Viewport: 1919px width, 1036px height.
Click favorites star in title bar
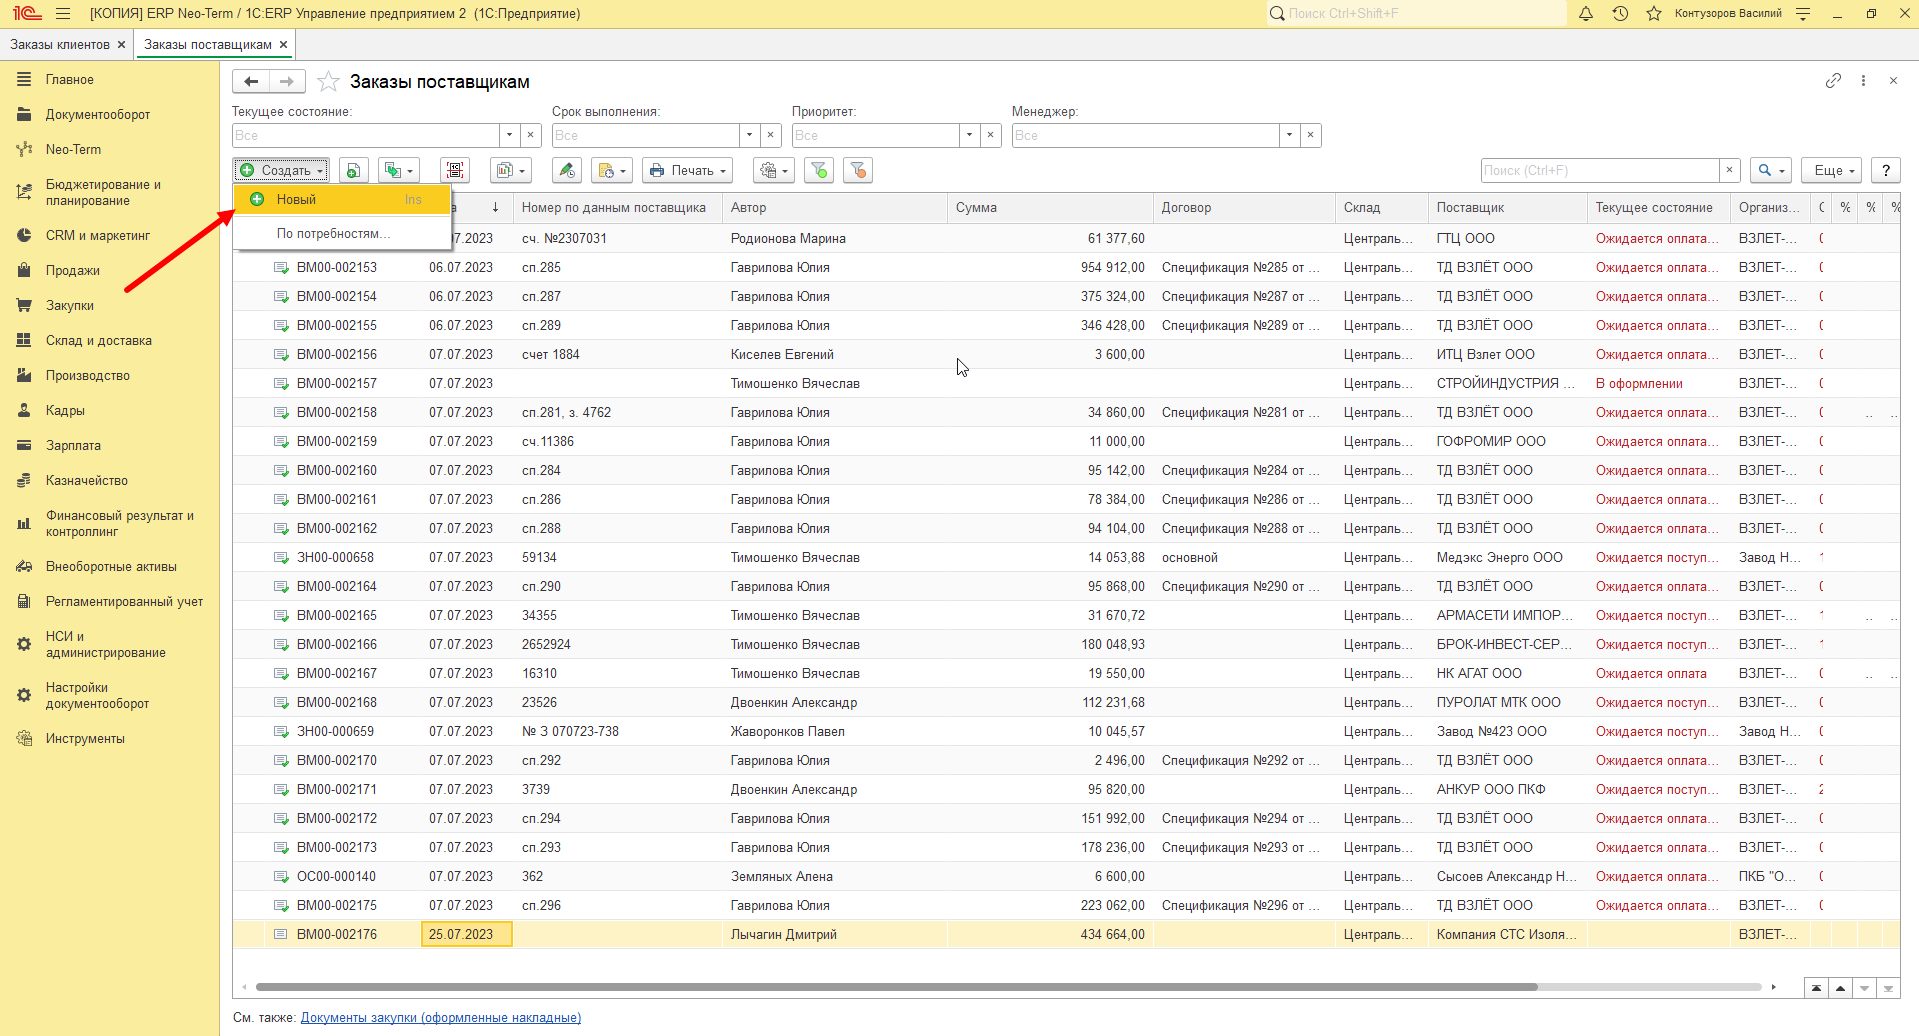[x=1654, y=14]
